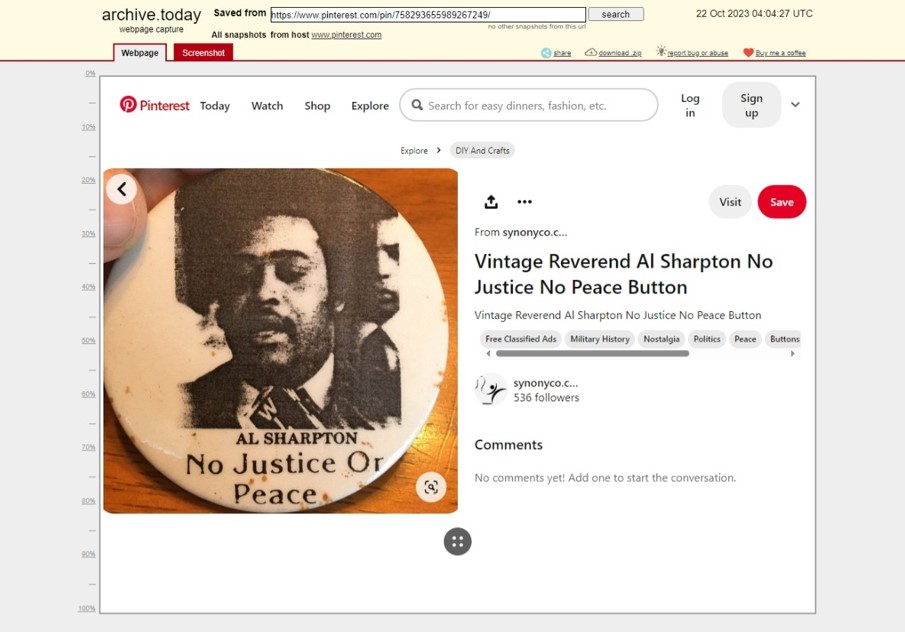Click the Buy me a coffee heart icon

748,53
